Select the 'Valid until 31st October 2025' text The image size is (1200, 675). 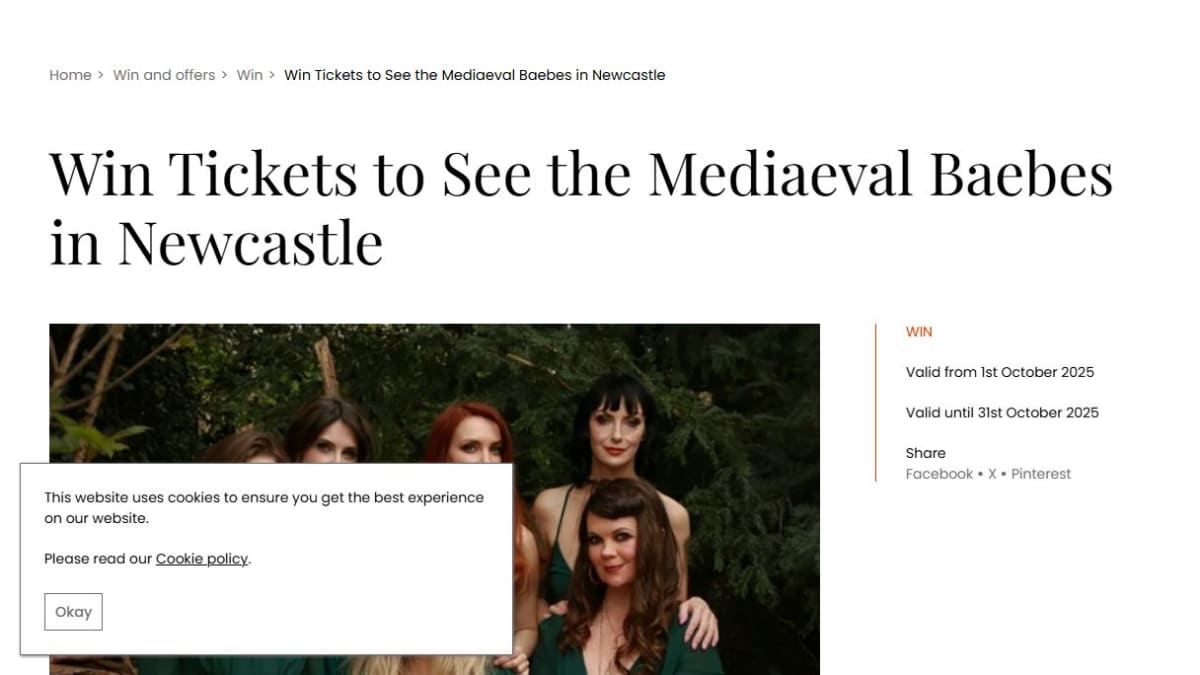[1002, 413]
